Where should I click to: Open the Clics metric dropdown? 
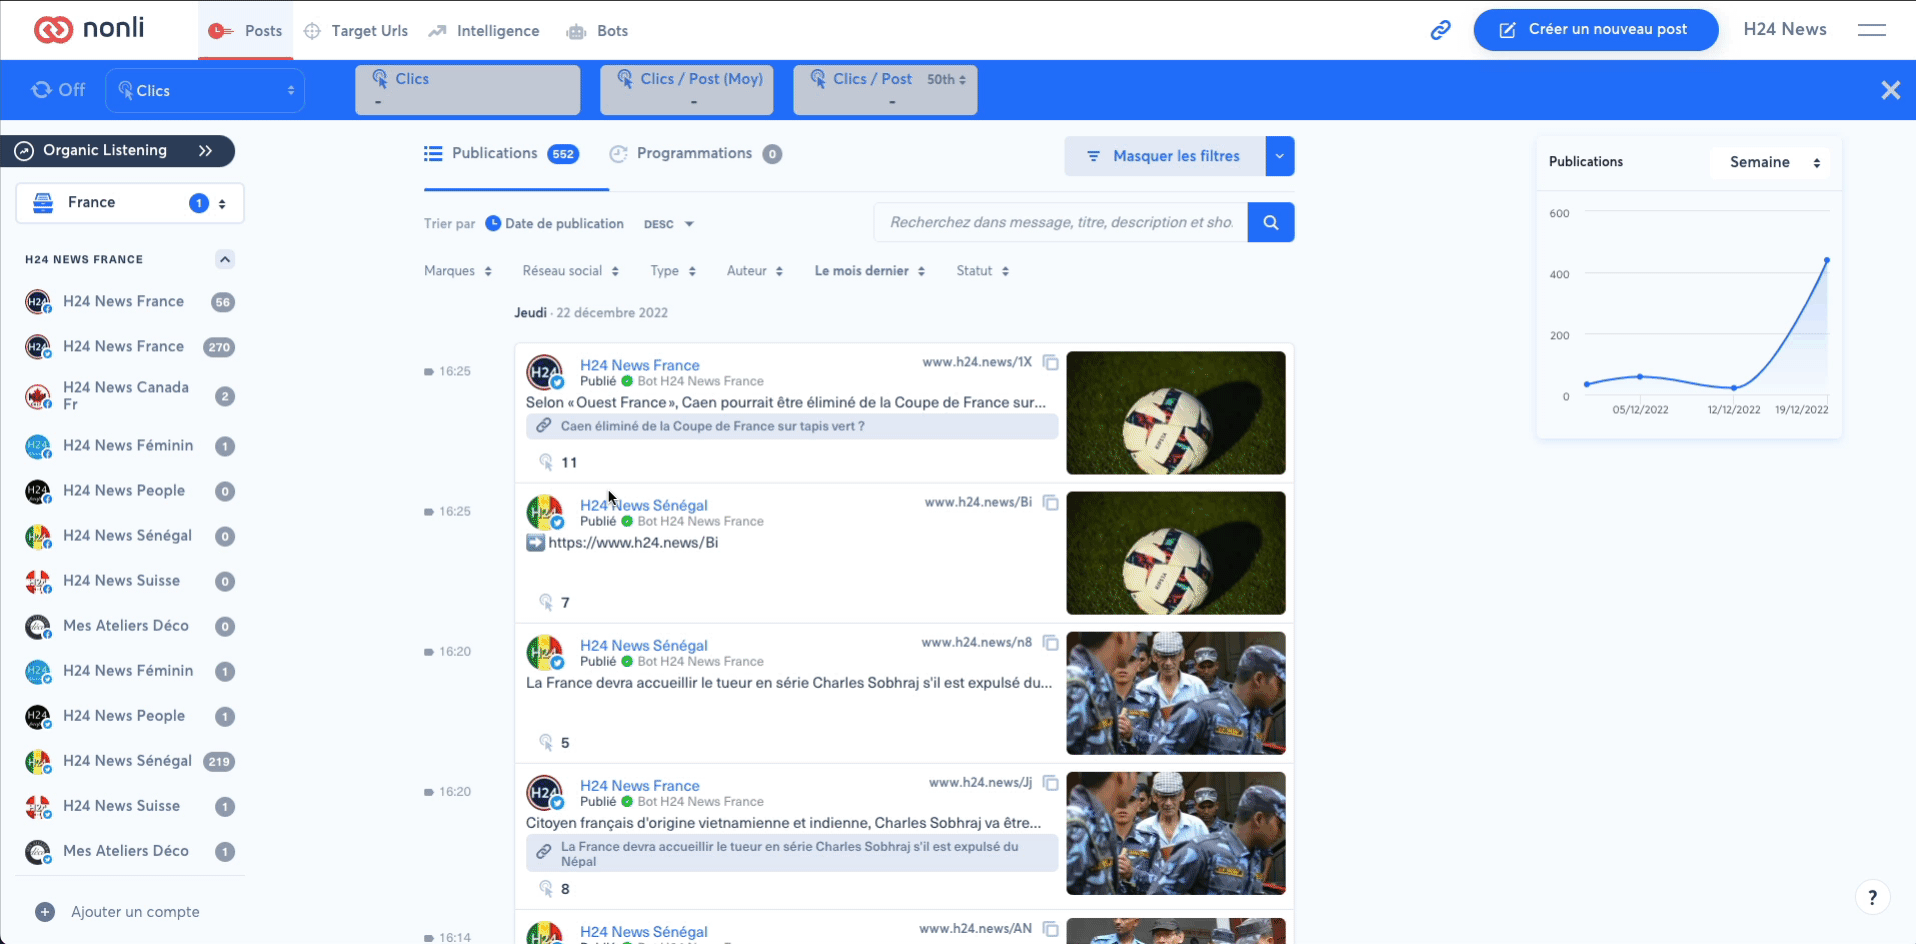point(205,90)
